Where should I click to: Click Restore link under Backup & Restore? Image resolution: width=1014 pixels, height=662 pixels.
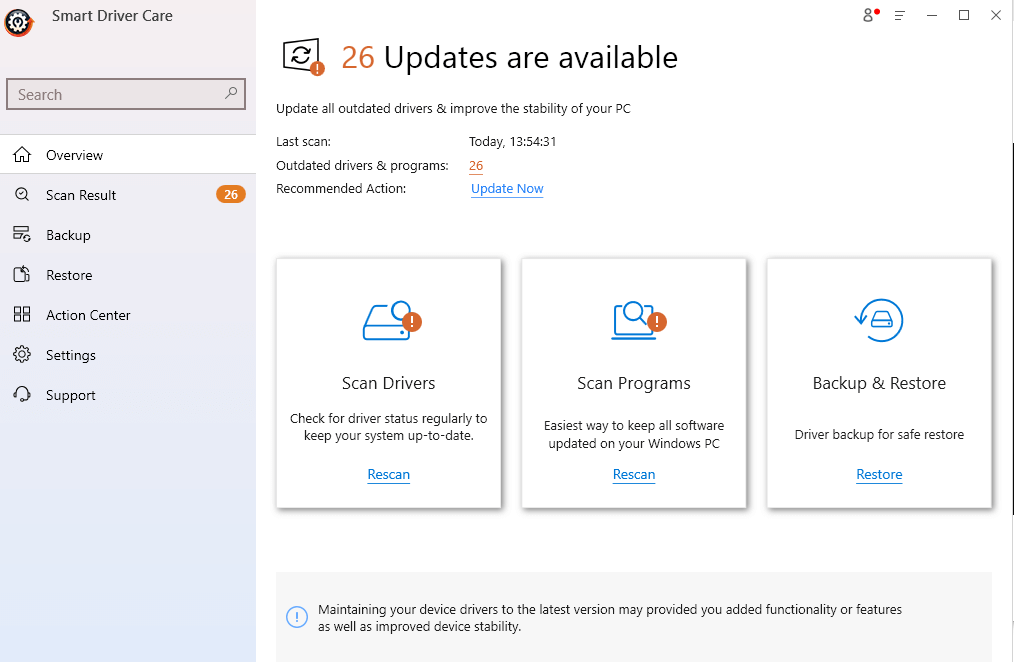pos(879,475)
